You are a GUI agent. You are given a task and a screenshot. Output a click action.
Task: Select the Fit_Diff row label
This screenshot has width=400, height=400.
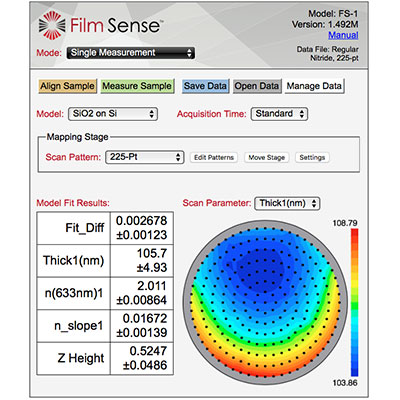click(x=84, y=228)
